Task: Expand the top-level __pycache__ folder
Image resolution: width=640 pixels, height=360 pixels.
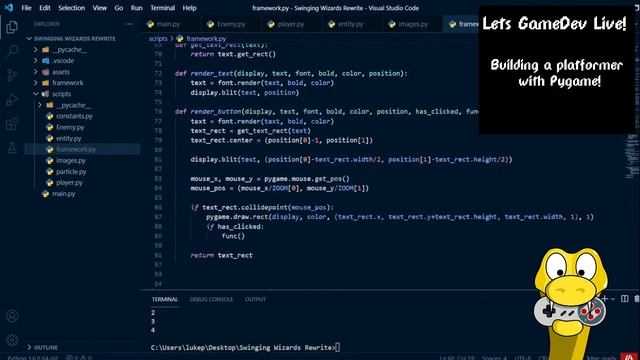Action: coord(36,49)
